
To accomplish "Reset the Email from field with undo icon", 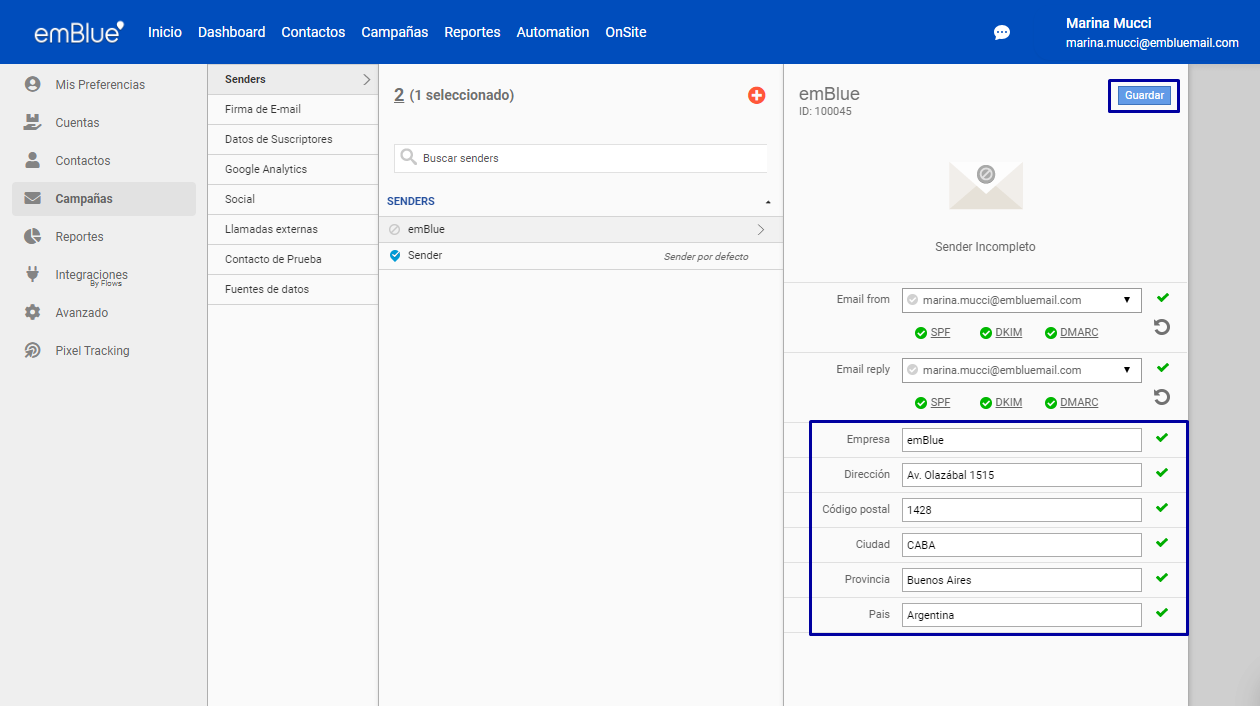I will [x=1161, y=327].
